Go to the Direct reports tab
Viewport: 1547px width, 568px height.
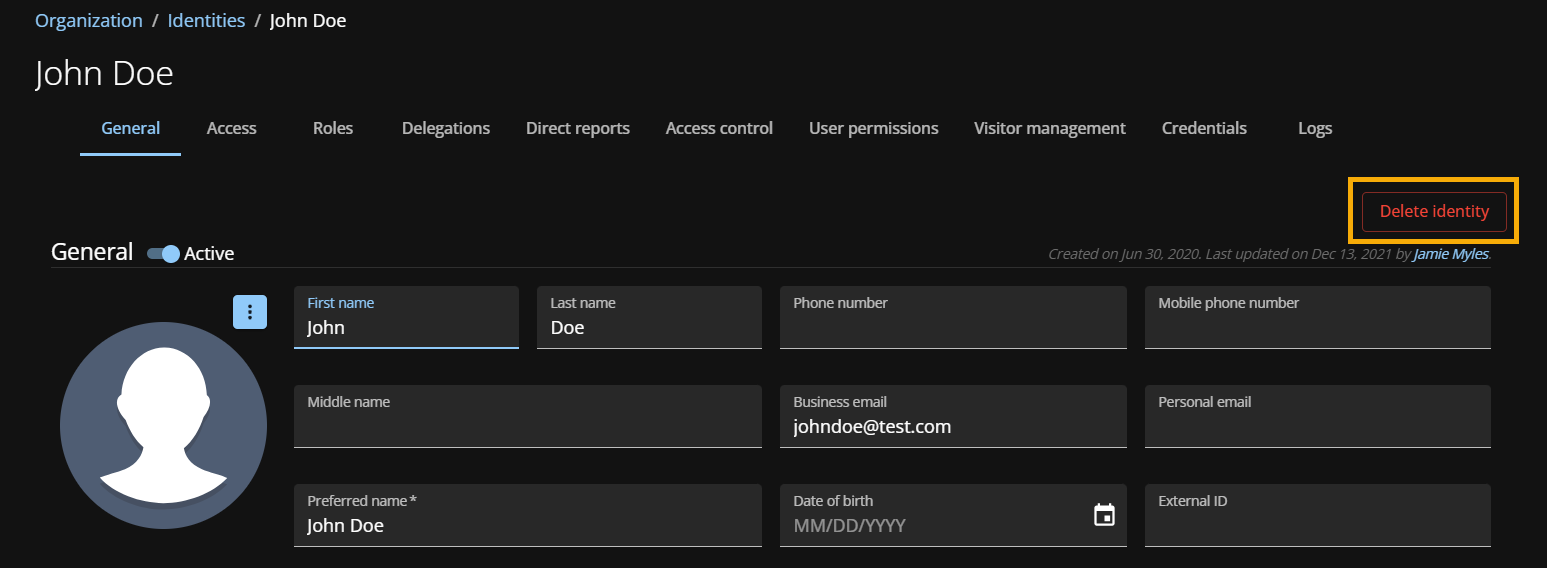point(578,128)
